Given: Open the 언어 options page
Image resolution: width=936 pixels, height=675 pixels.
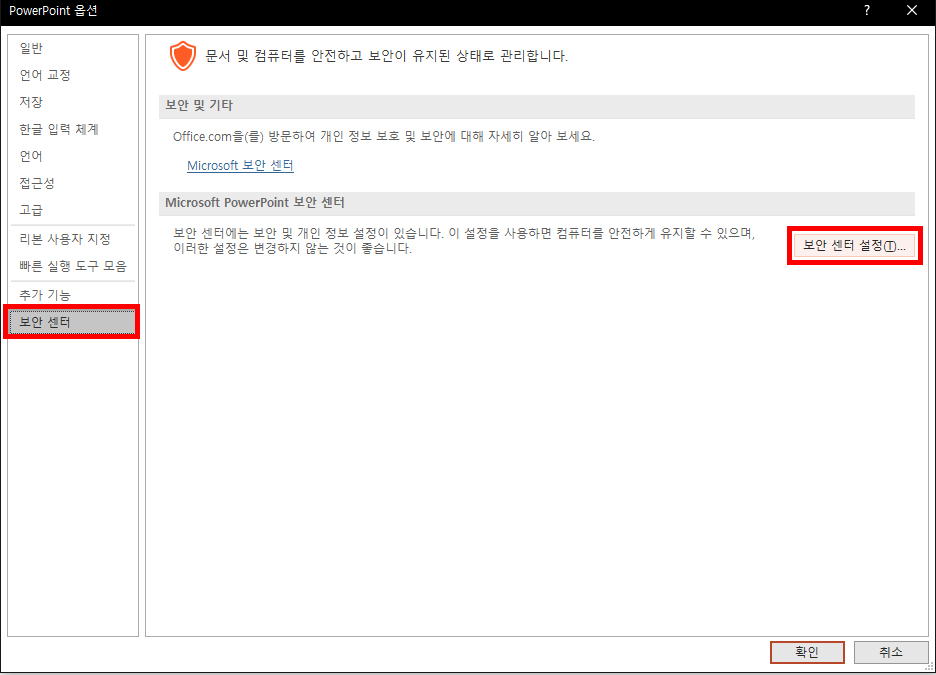Looking at the screenshot, I should tap(32, 156).
